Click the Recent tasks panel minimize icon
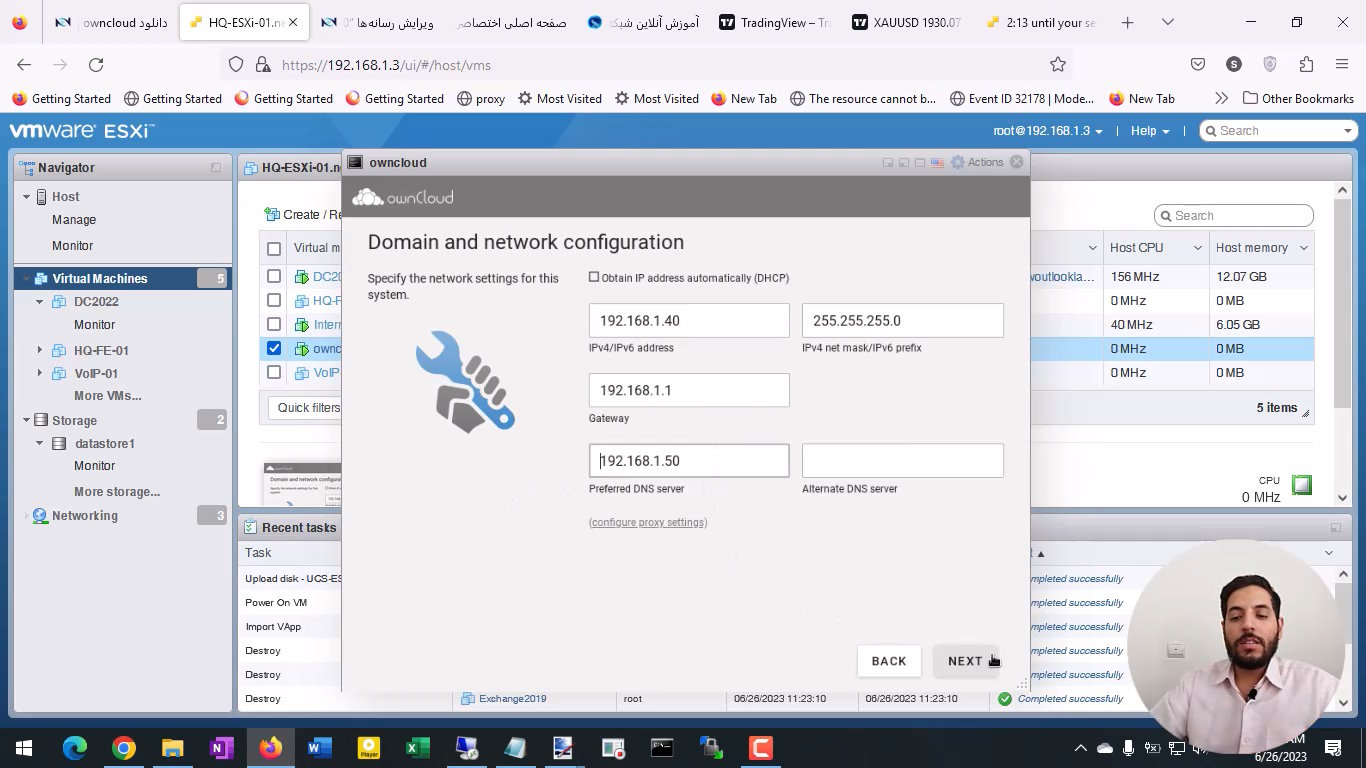The width and height of the screenshot is (1366, 768). click(x=1335, y=527)
